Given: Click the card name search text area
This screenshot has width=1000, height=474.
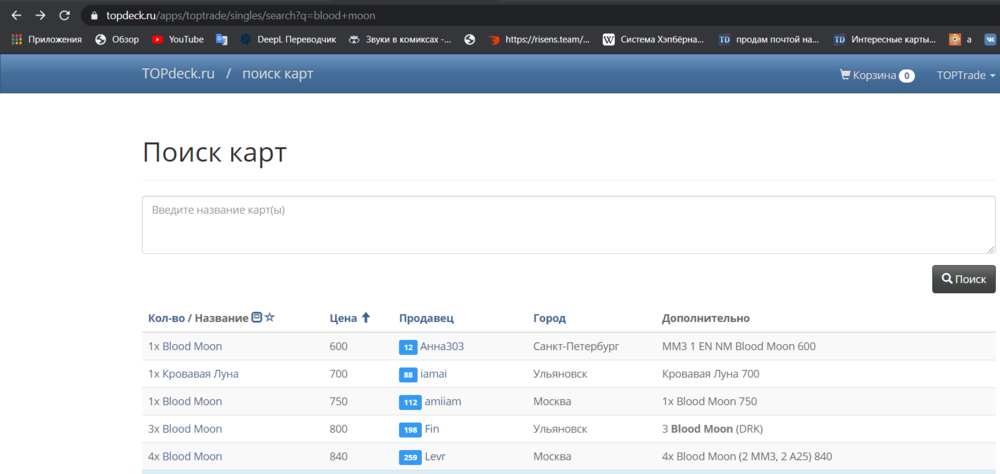Looking at the screenshot, I should coord(568,224).
